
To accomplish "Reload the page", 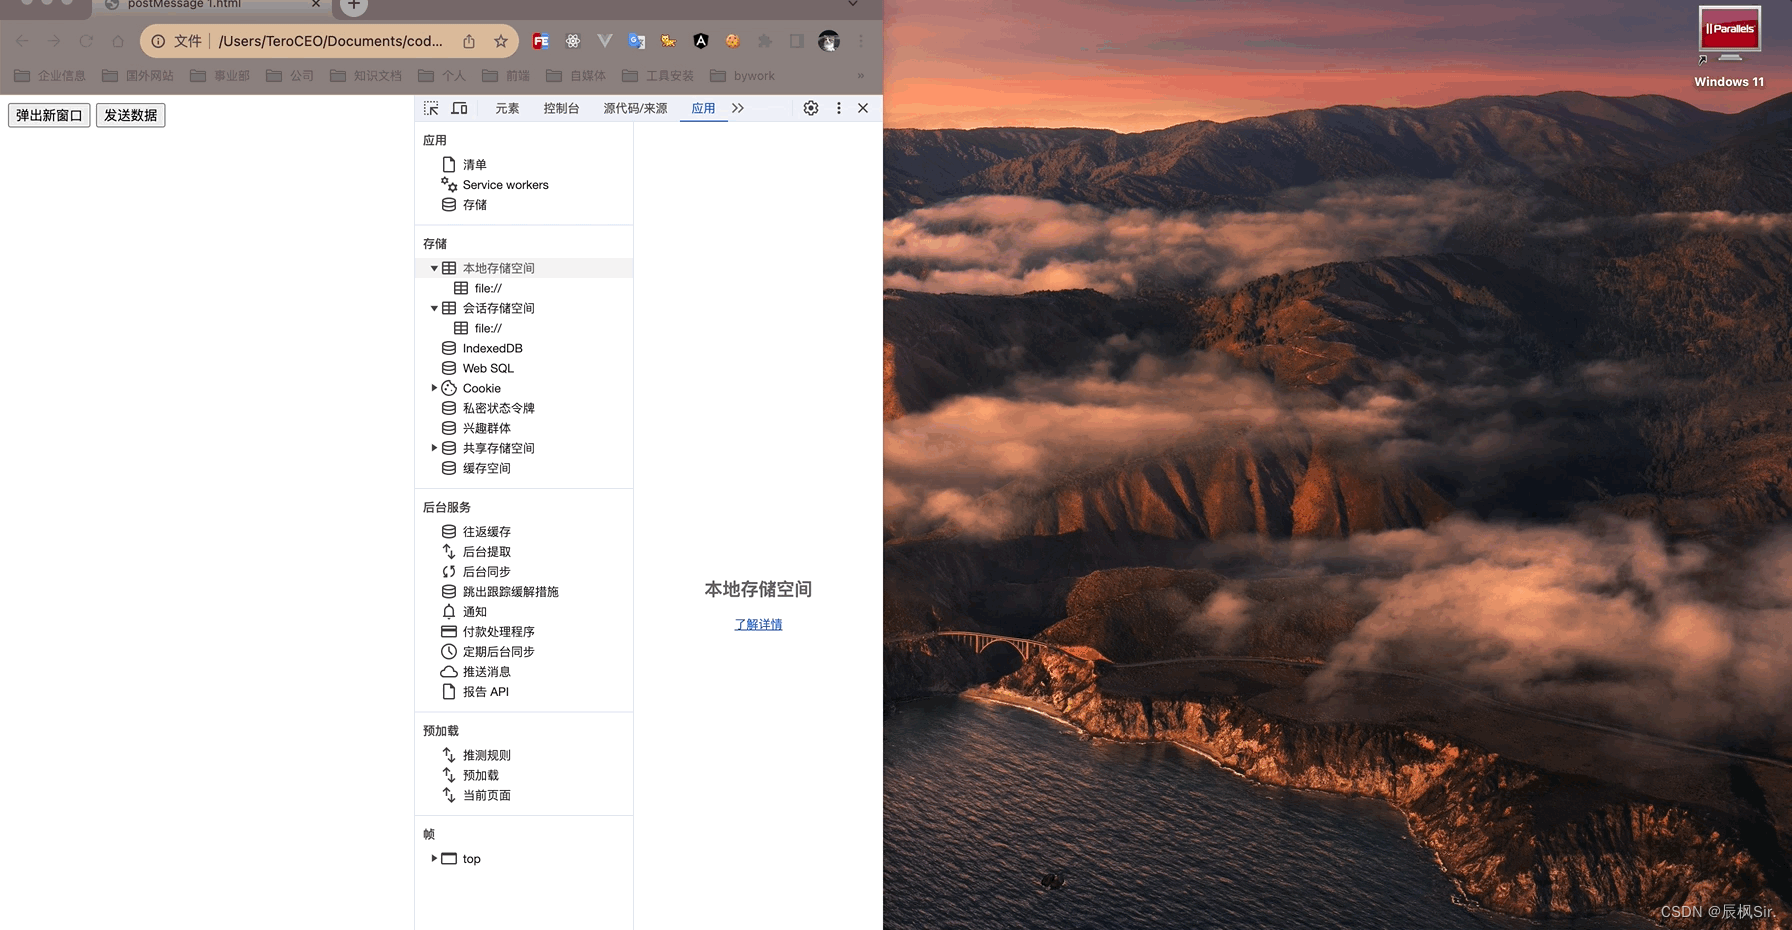I will [x=86, y=41].
